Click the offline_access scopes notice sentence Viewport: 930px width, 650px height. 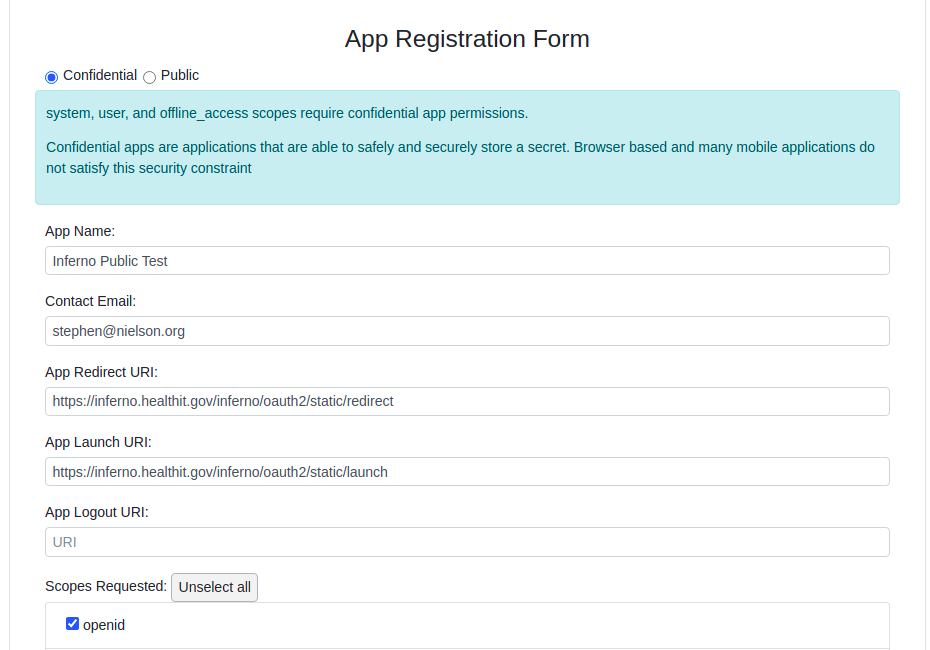pyautogui.click(x=287, y=113)
